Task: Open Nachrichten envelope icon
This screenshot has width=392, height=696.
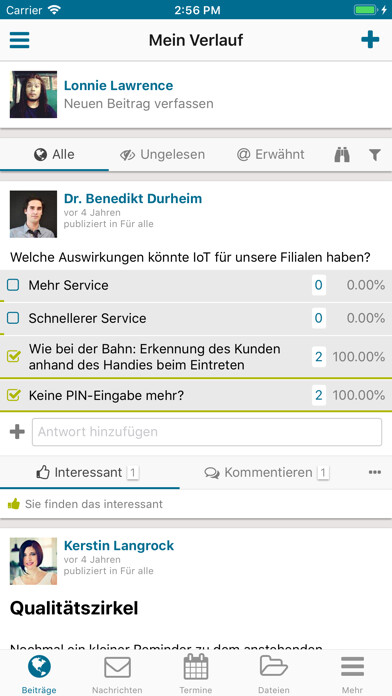Action: (x=117, y=667)
